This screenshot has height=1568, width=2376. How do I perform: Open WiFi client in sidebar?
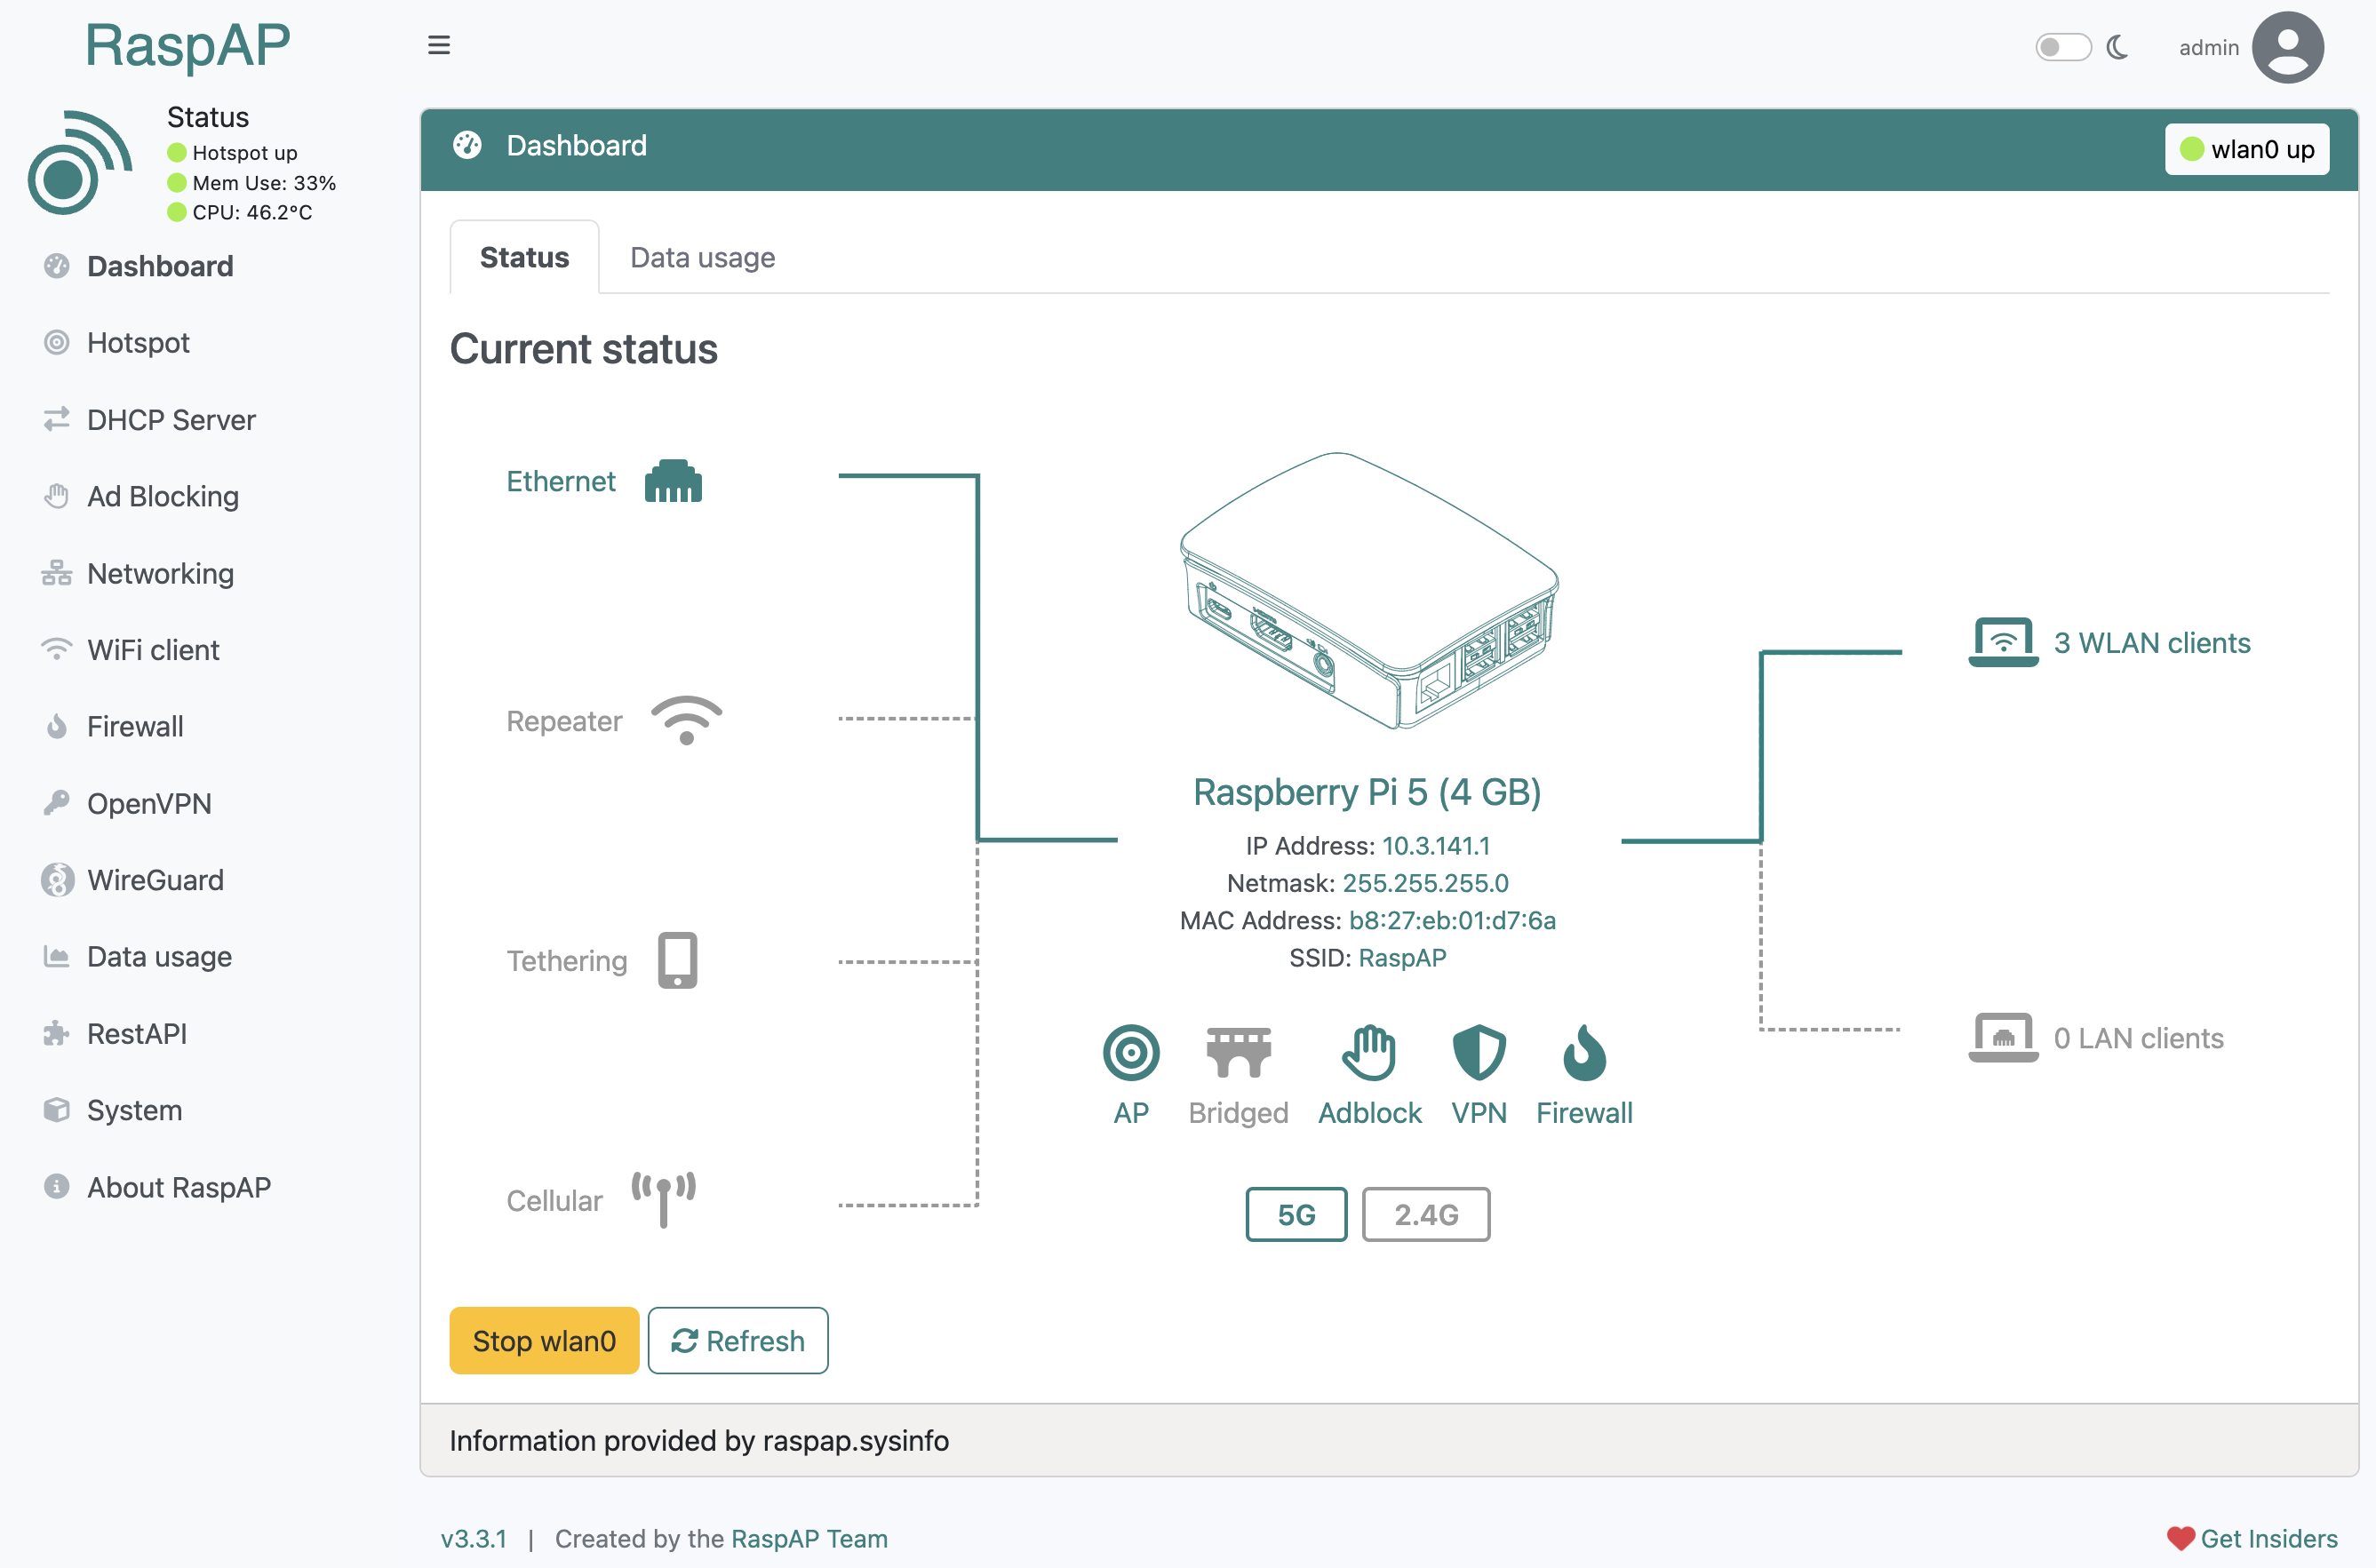click(x=153, y=650)
